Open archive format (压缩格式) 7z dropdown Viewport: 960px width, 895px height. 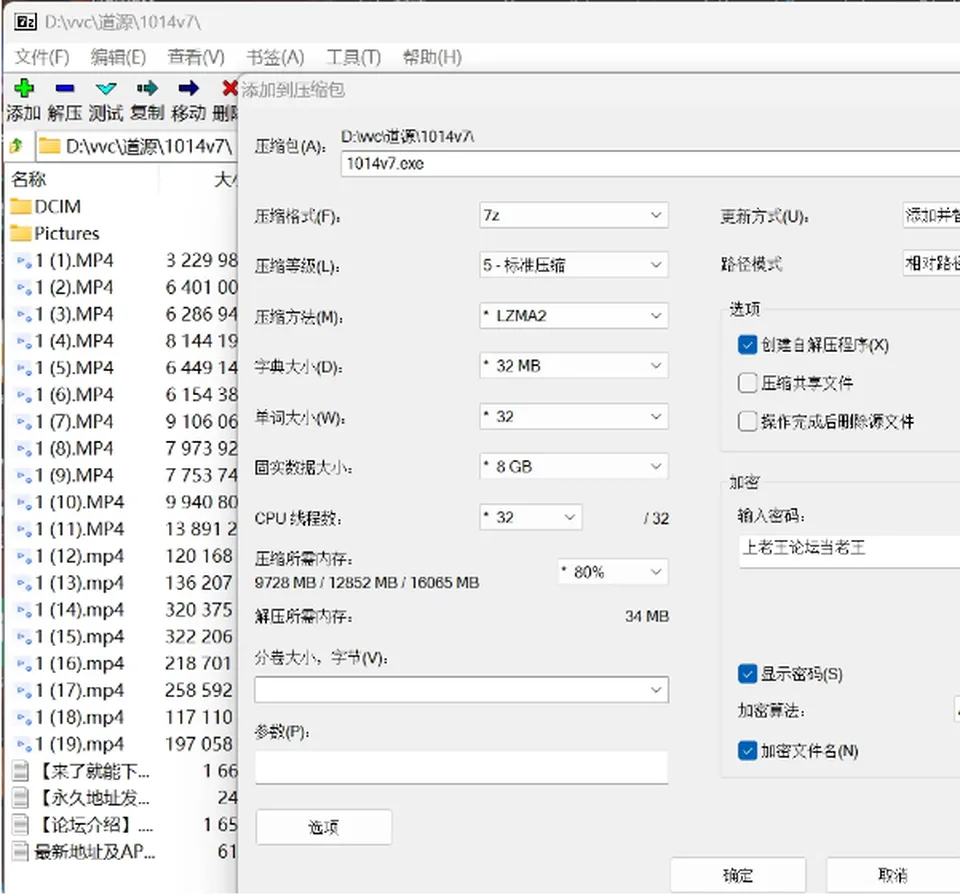coord(574,215)
